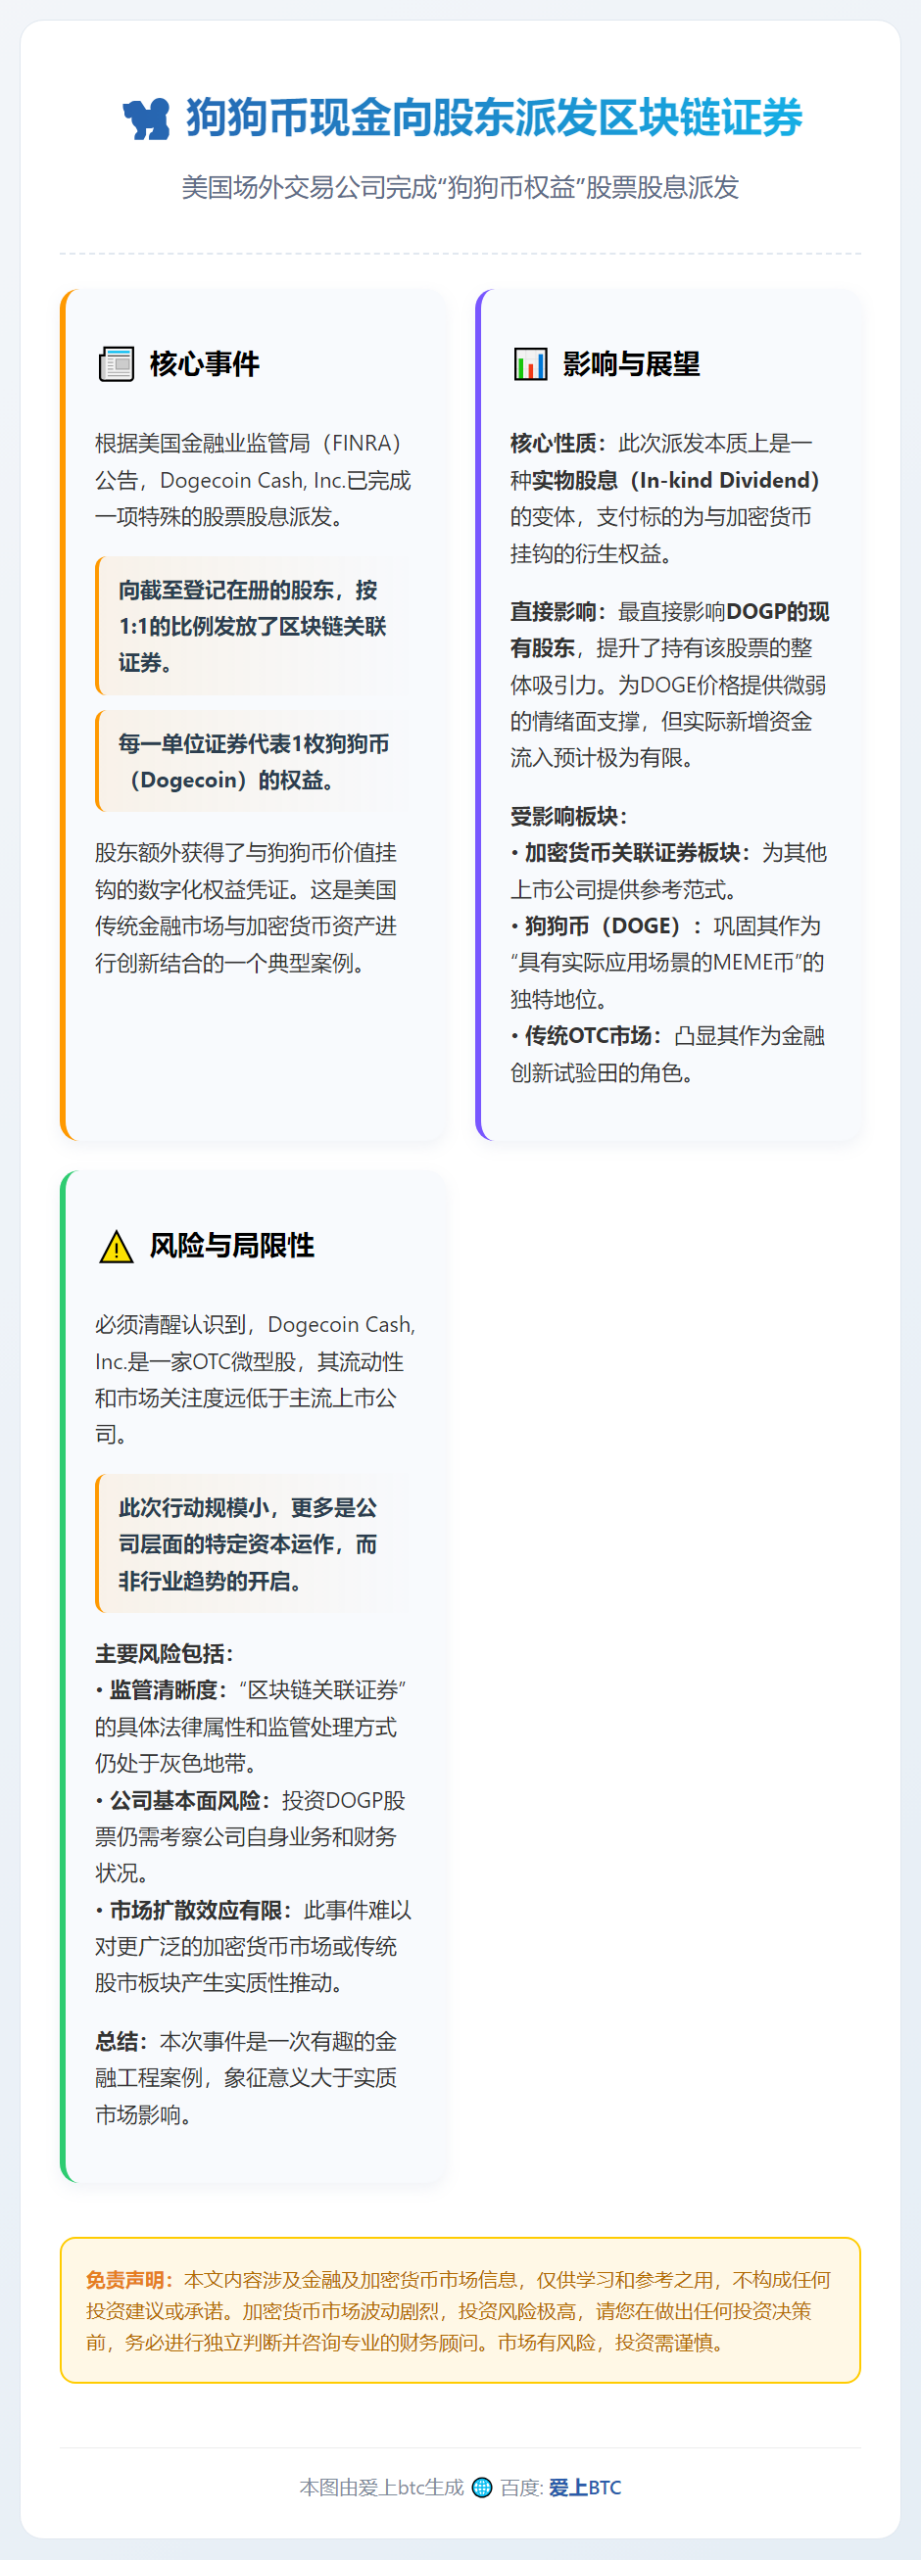
Task: Click the footer text 本图由爱上btc生成
Action: pos(382,2487)
